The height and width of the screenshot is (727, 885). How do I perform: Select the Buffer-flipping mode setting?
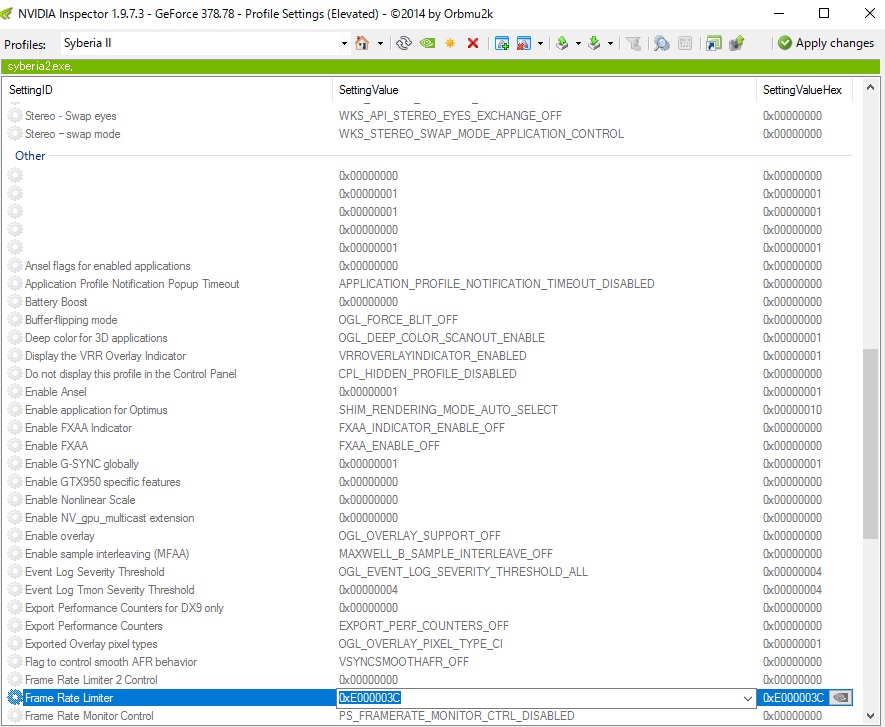point(71,320)
